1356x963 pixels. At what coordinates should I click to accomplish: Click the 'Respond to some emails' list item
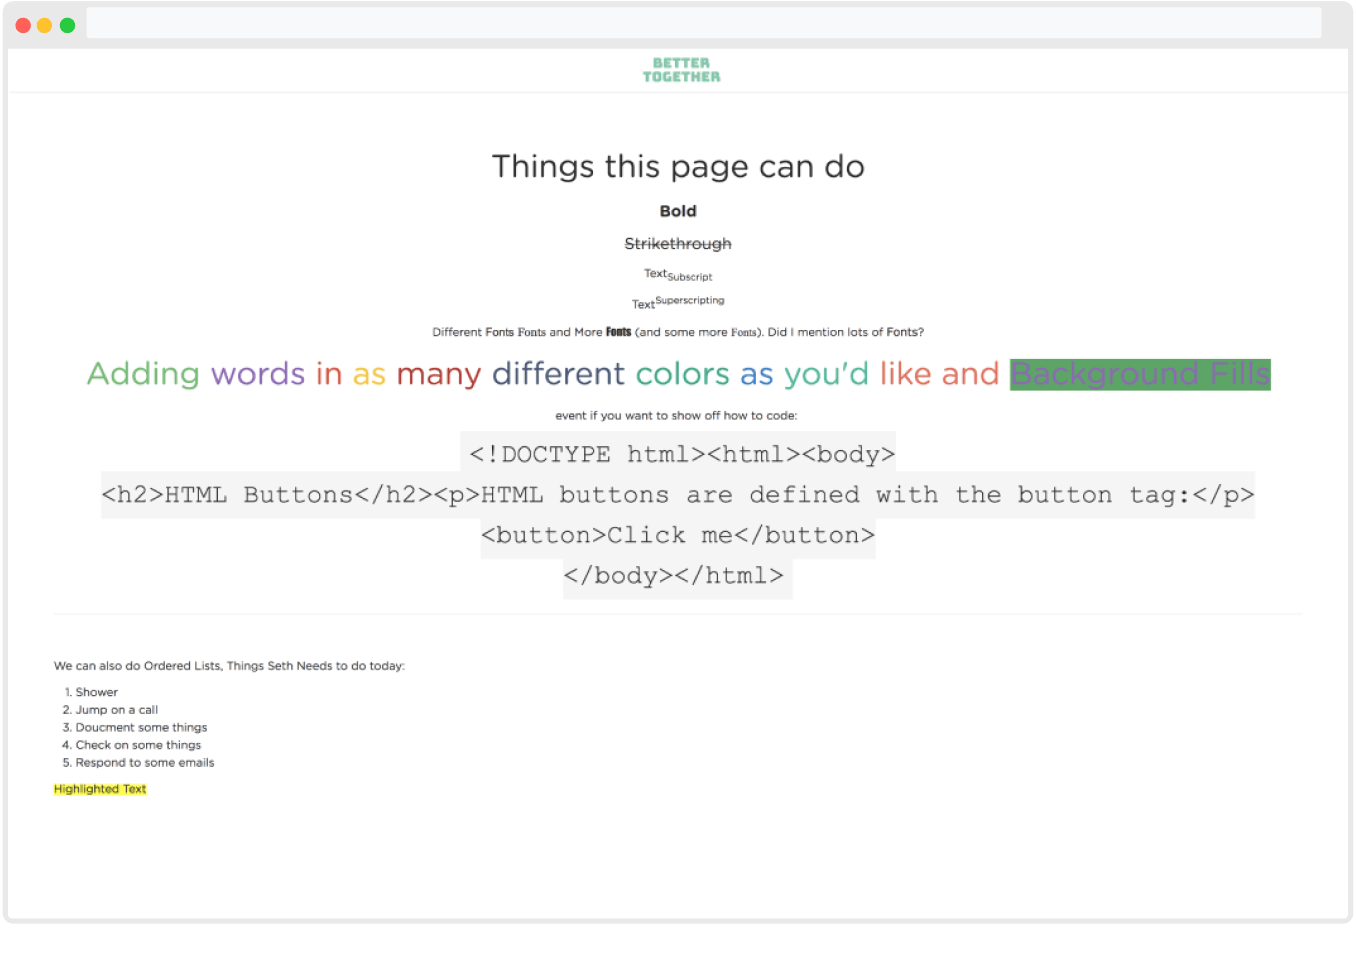[x=145, y=763]
